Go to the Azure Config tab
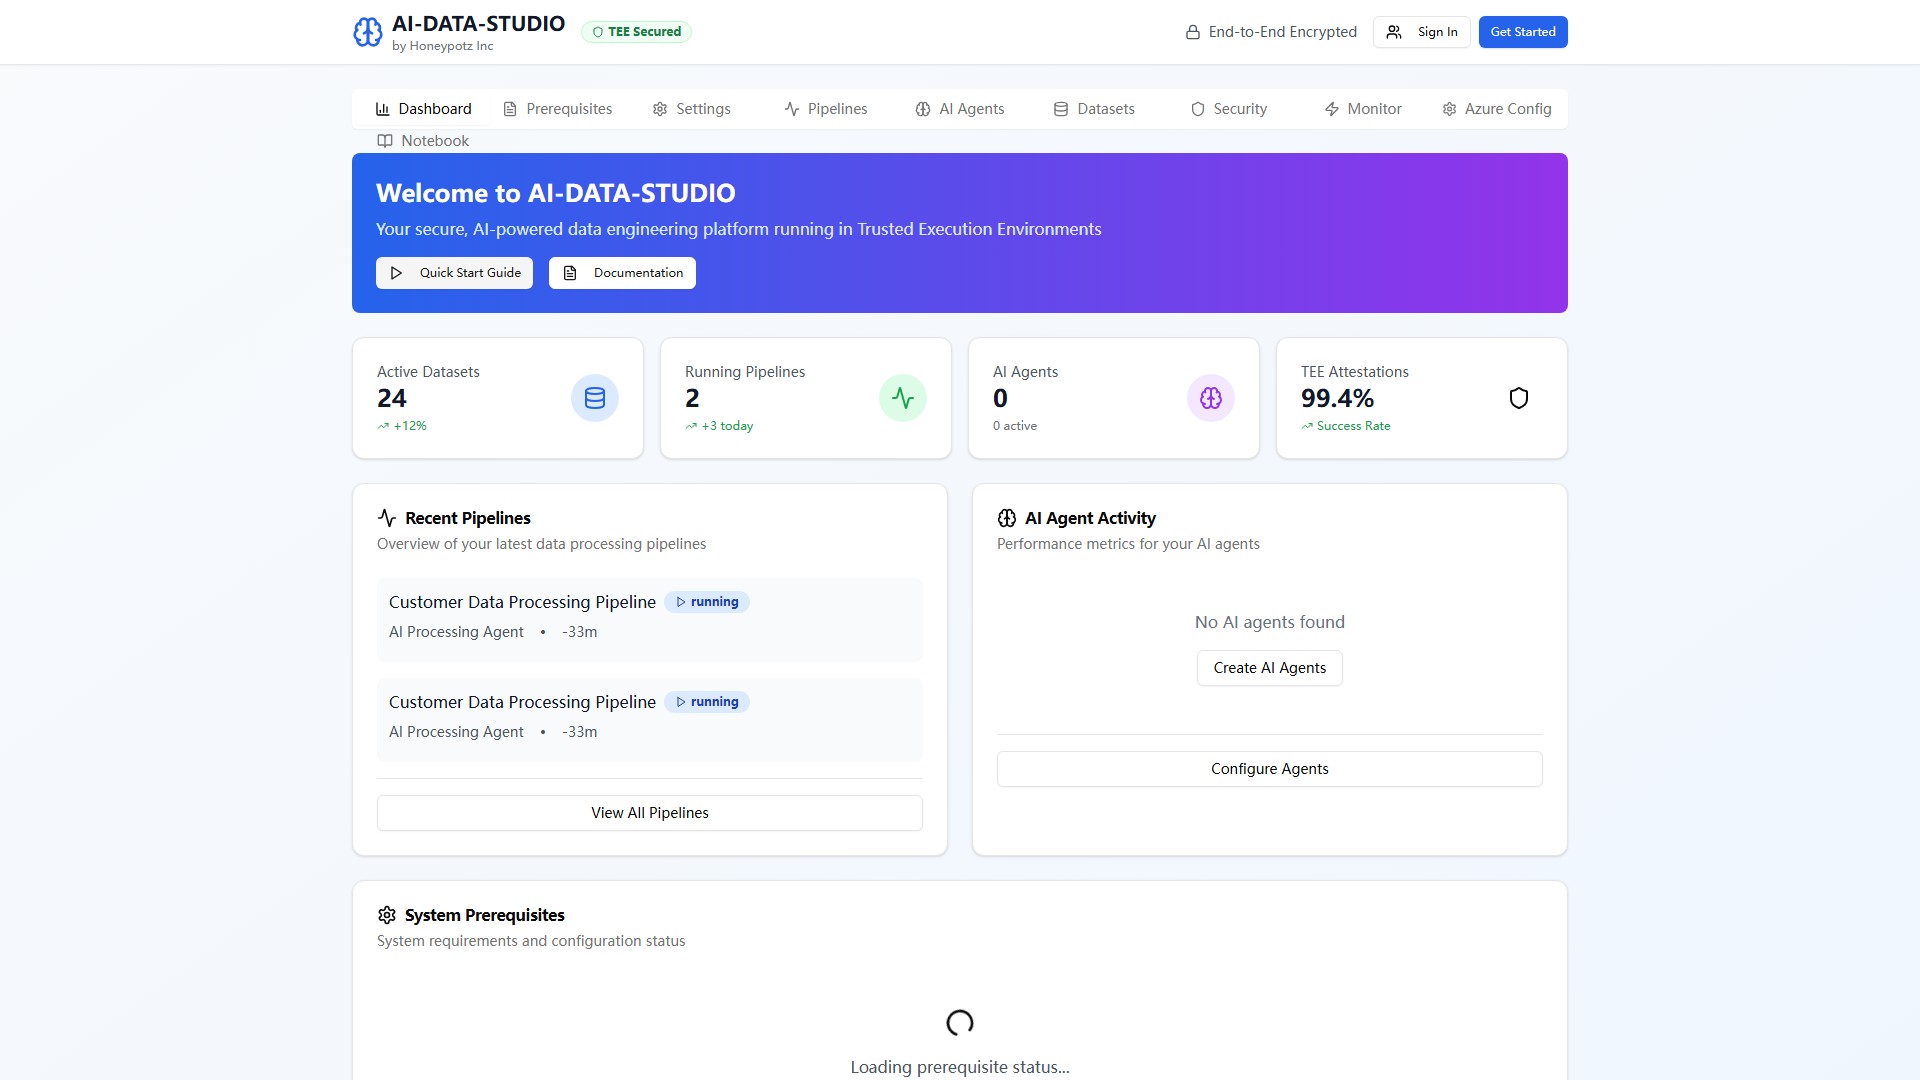 (x=1497, y=109)
